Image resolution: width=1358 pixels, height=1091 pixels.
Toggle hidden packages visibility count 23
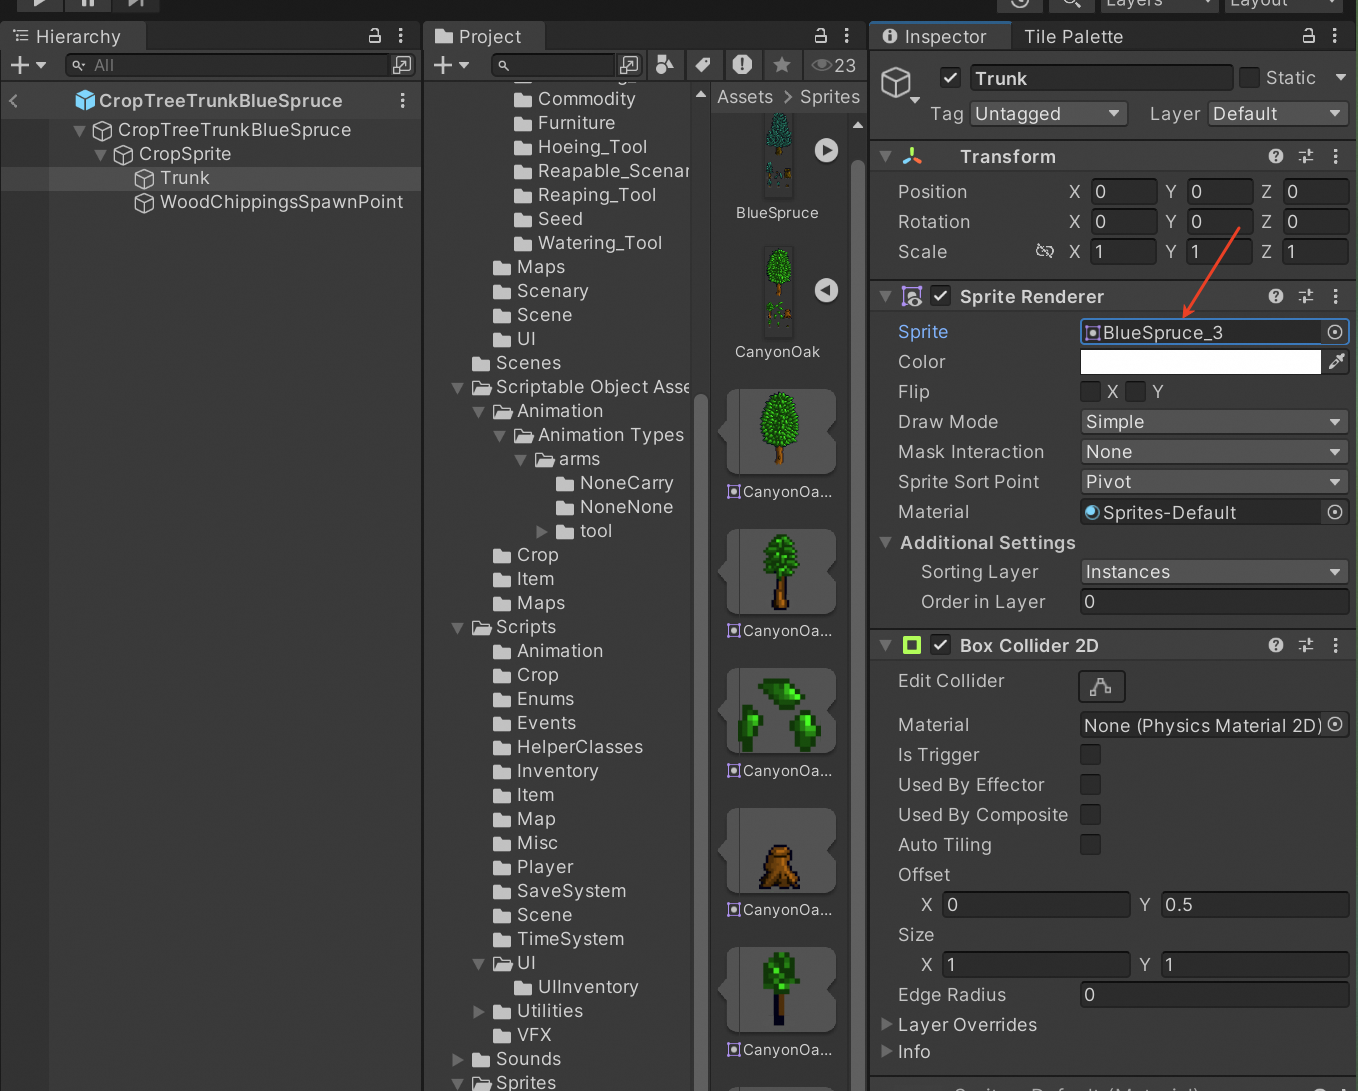coord(834,65)
